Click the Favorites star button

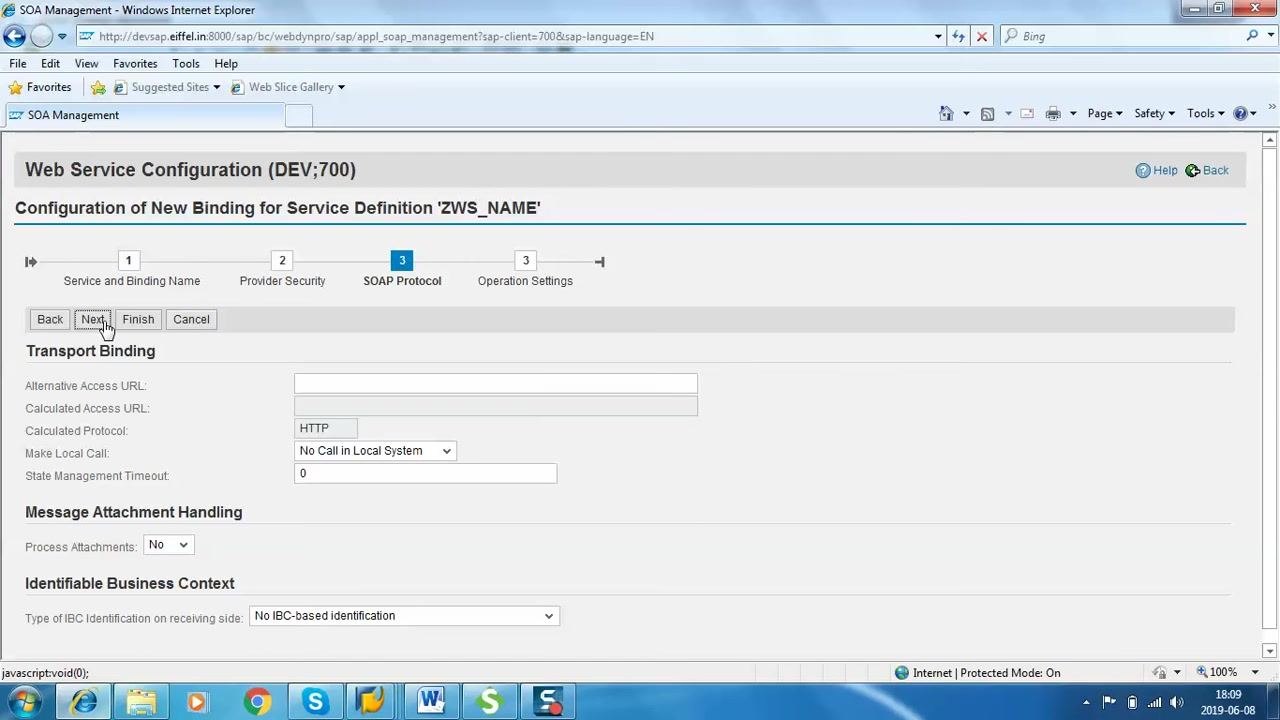[x=40, y=87]
